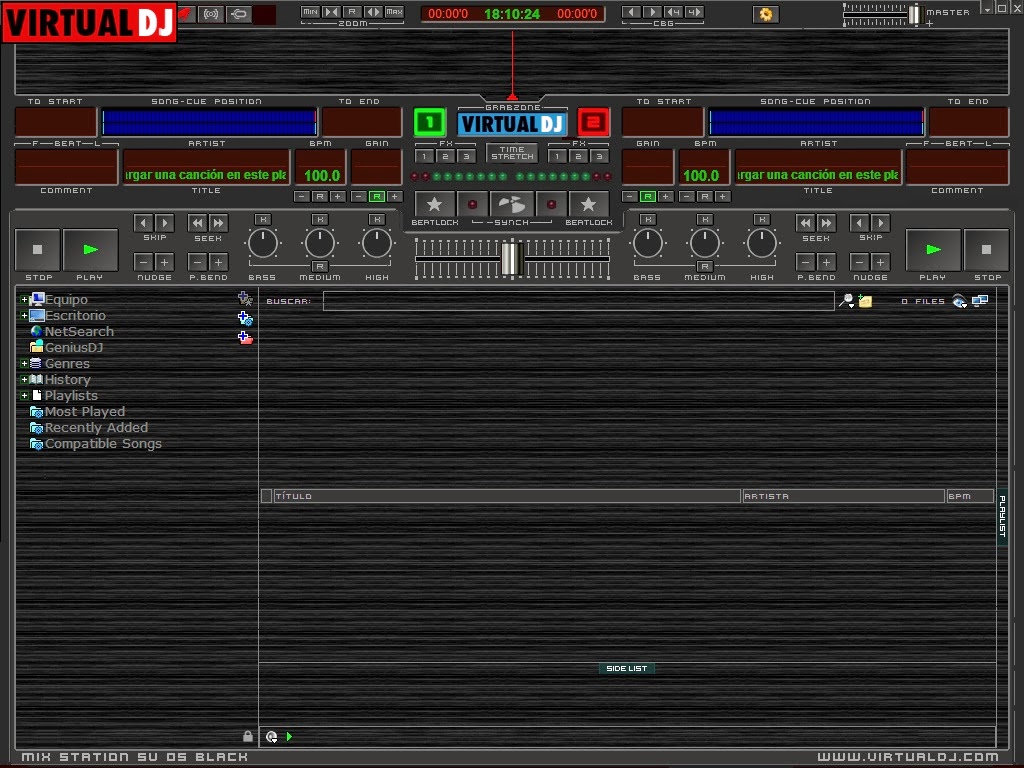Screen dimensions: 1024x768
Task: Toggle FX slot 1 on the left deck
Action: click(x=424, y=156)
